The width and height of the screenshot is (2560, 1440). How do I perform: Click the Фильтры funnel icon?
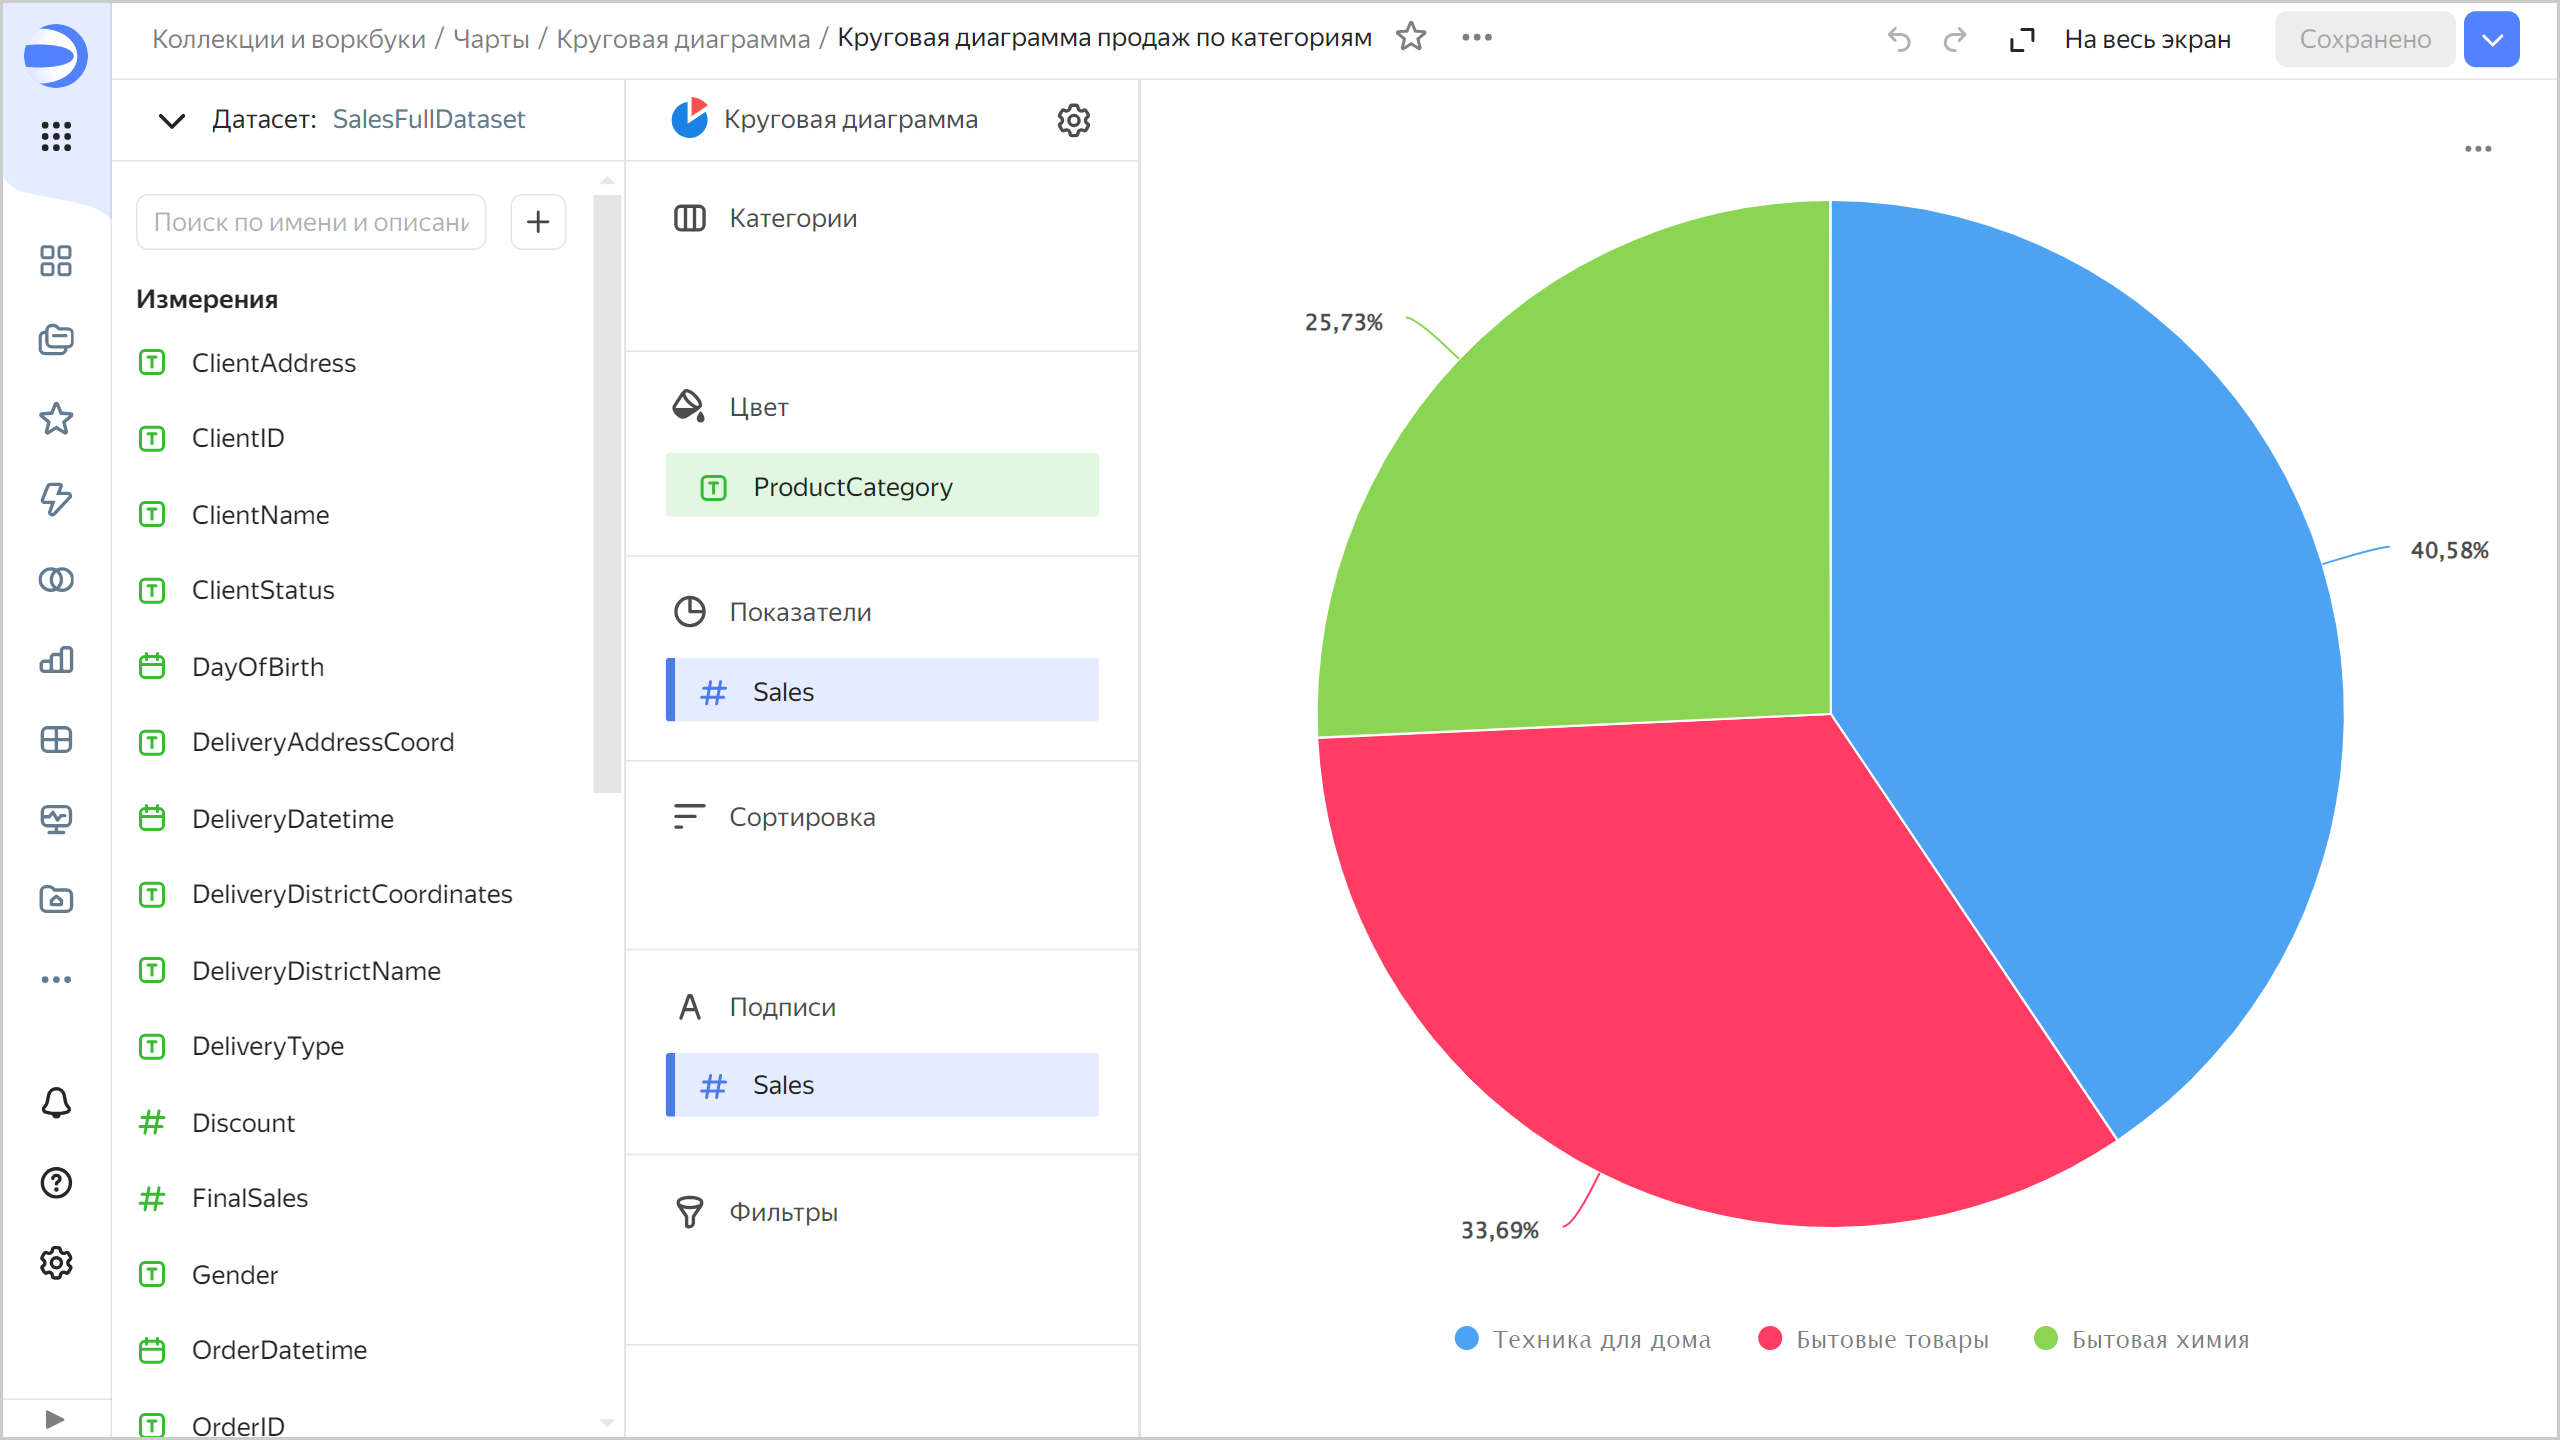(x=689, y=1212)
